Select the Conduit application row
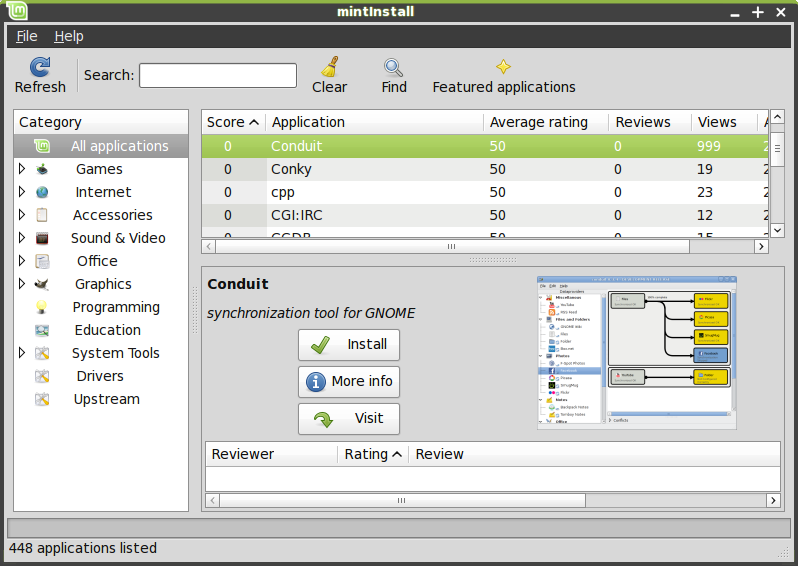This screenshot has height=566, width=798. pos(485,146)
